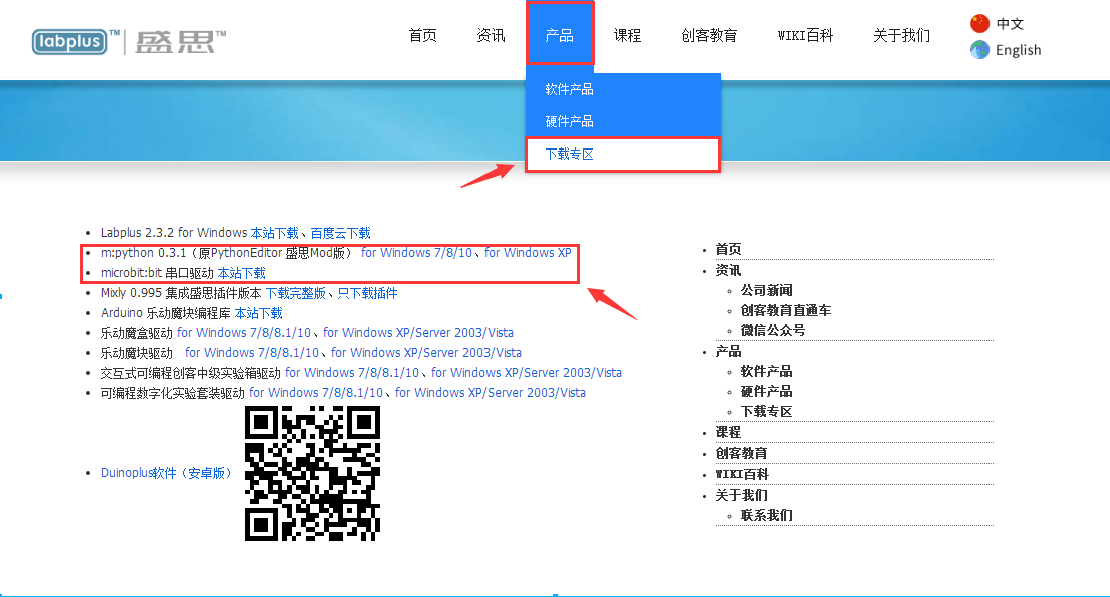Open the Duinoplus软件（安卓版）link

pos(166,473)
